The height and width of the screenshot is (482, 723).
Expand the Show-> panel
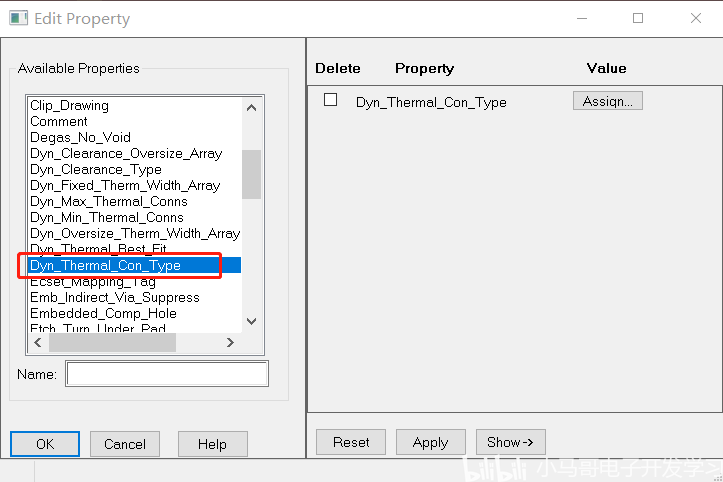tap(510, 442)
